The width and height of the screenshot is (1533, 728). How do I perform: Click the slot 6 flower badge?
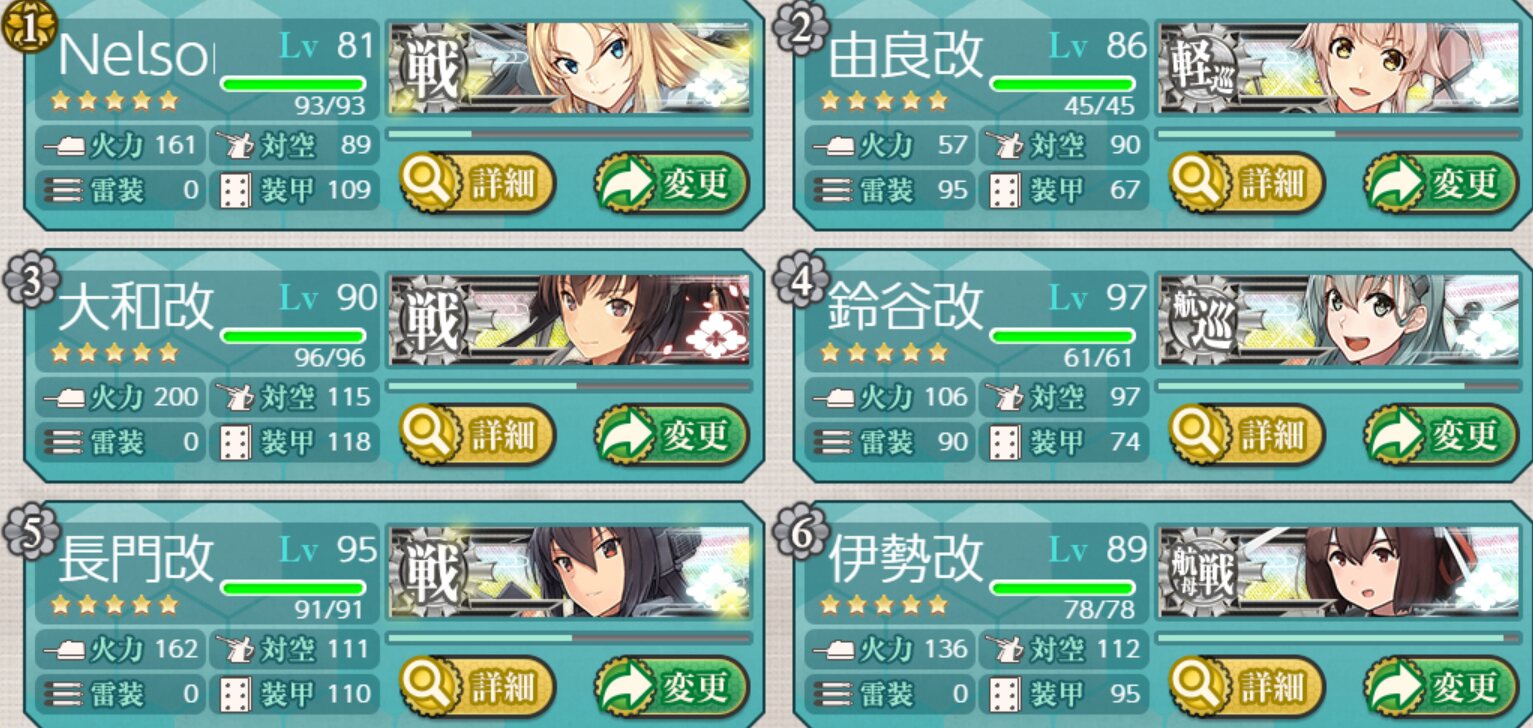tap(801, 531)
